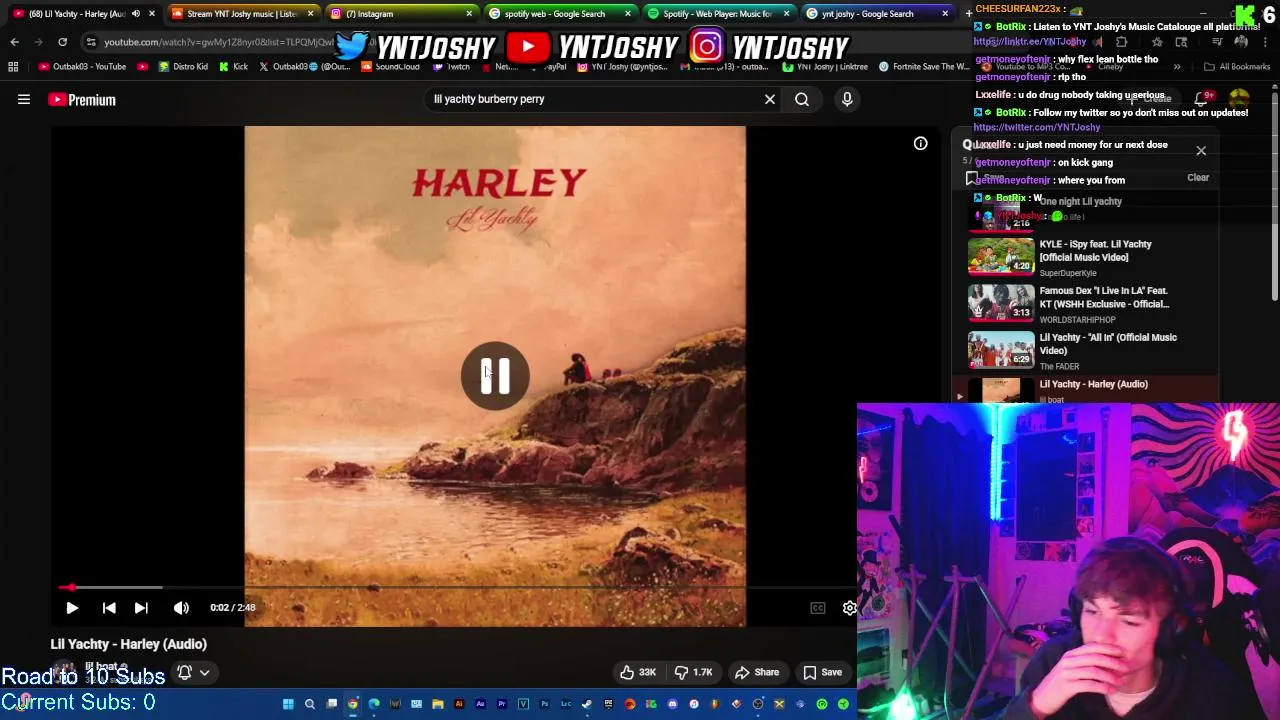This screenshot has width=1280, height=720.
Task: Open Epic Games Launcher from the taskbar
Action: pyautogui.click(x=608, y=704)
